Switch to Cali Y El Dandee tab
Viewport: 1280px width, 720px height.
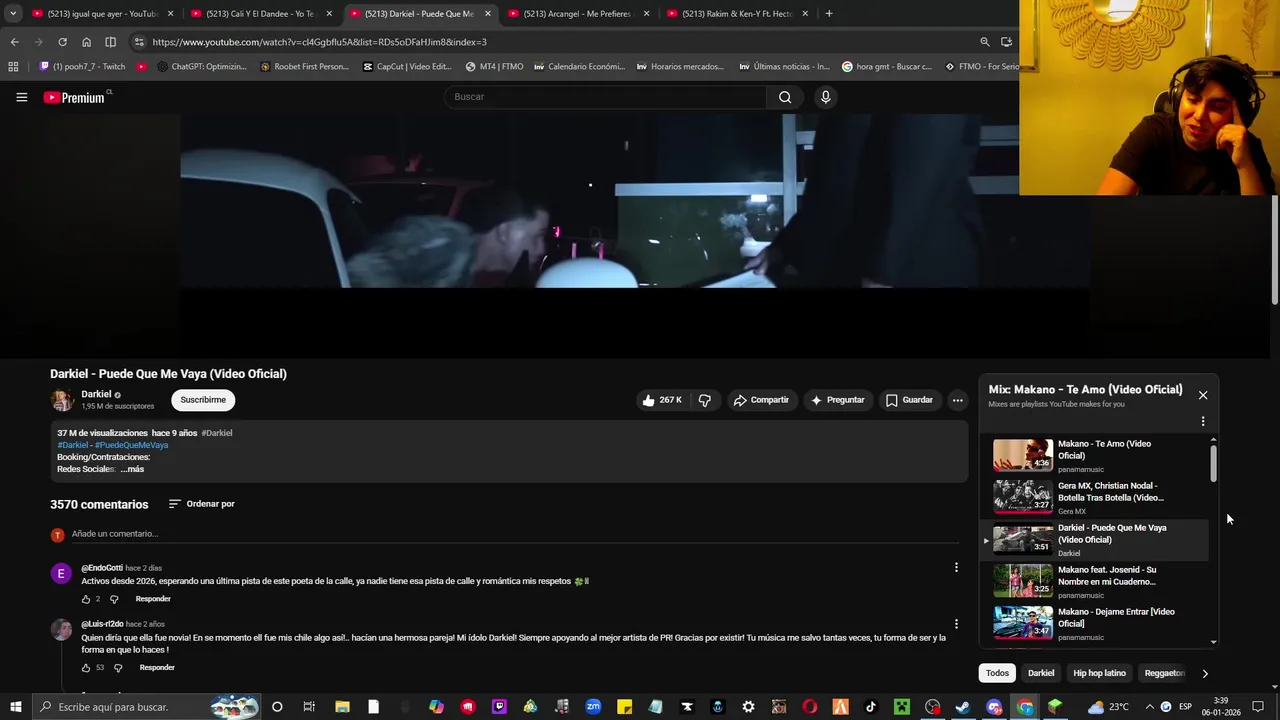[260, 14]
